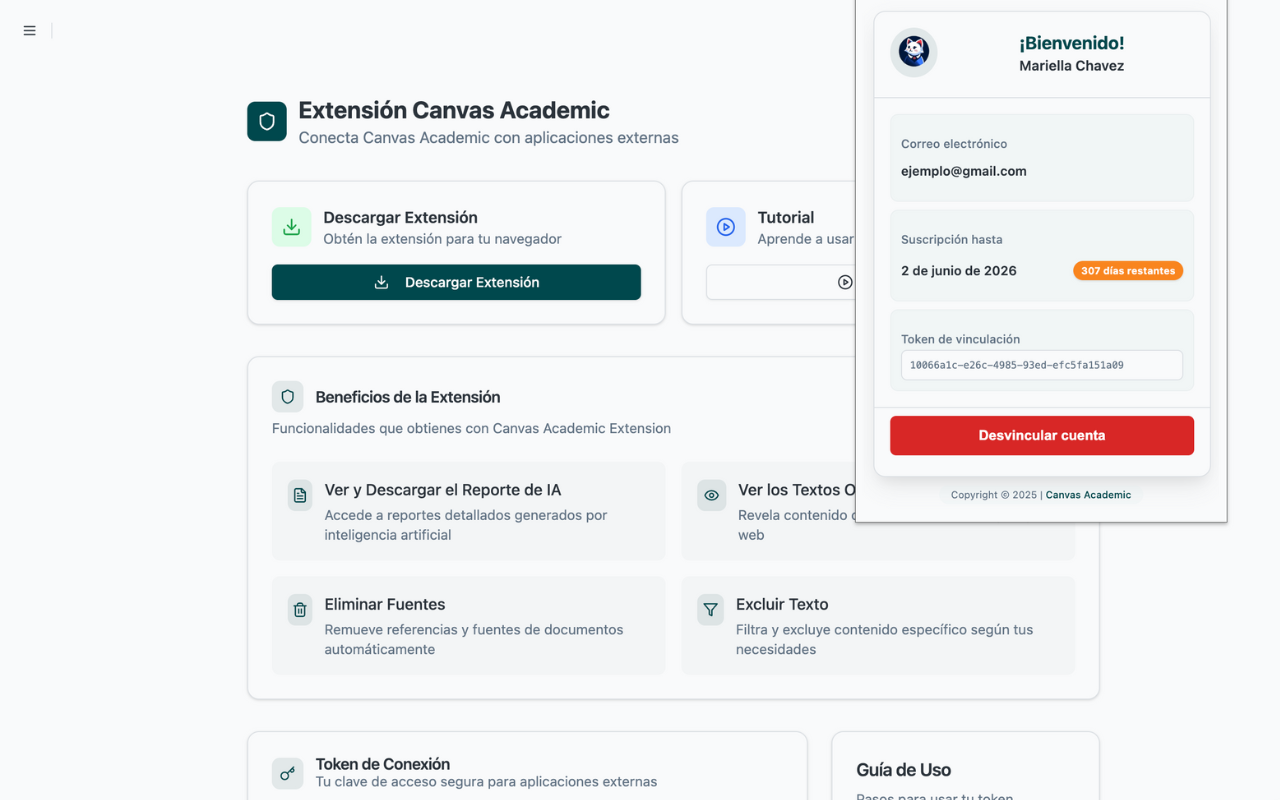This screenshot has height=800, width=1280.
Task: Click the document icon for Reporte de IA
Action: 299,495
